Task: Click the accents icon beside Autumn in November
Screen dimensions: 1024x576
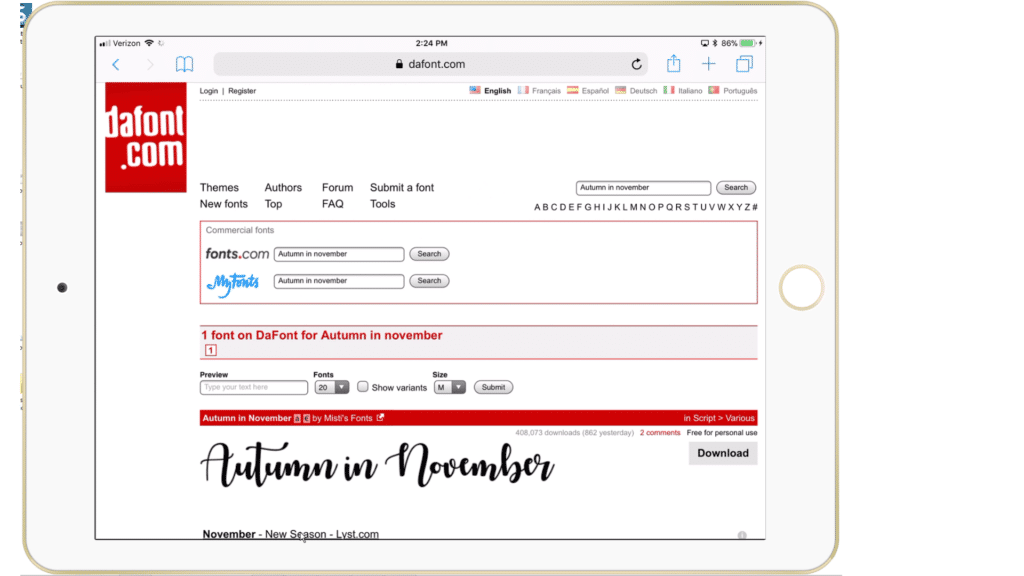Action: click(297, 418)
